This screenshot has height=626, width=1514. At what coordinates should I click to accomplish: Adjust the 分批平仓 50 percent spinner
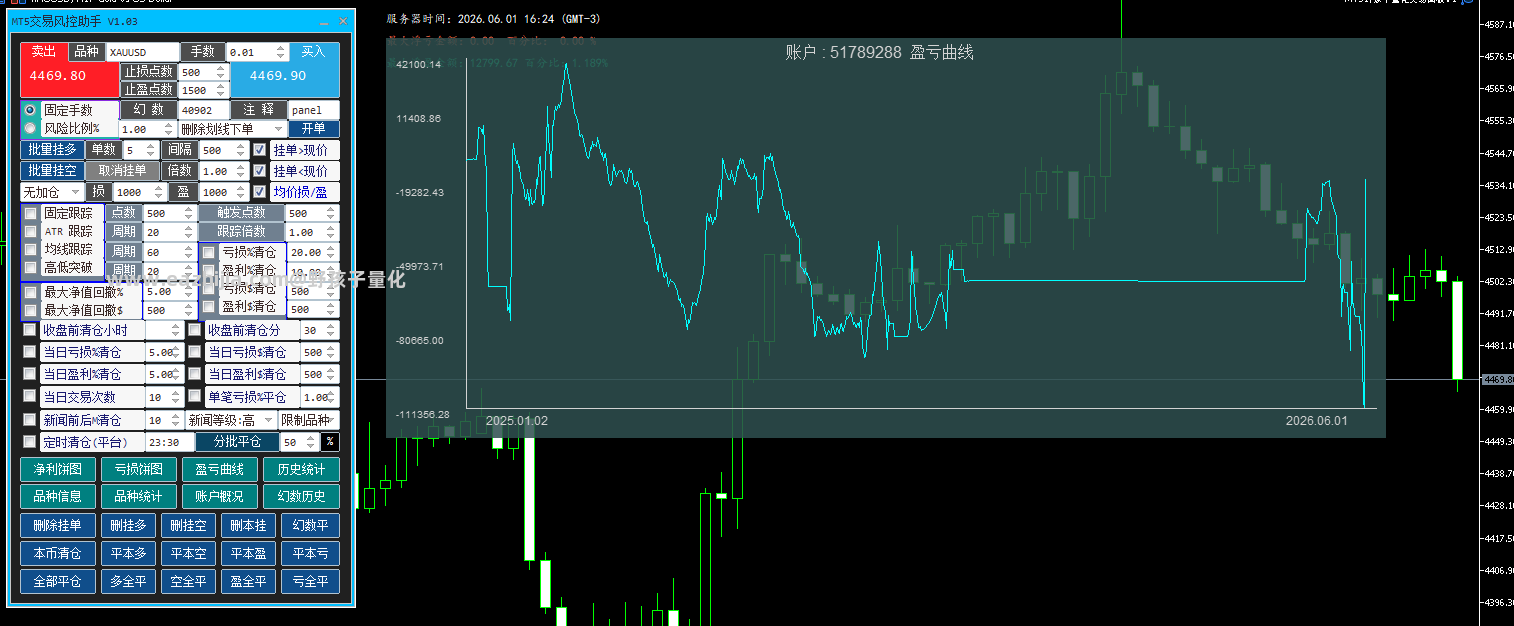pyautogui.click(x=311, y=442)
